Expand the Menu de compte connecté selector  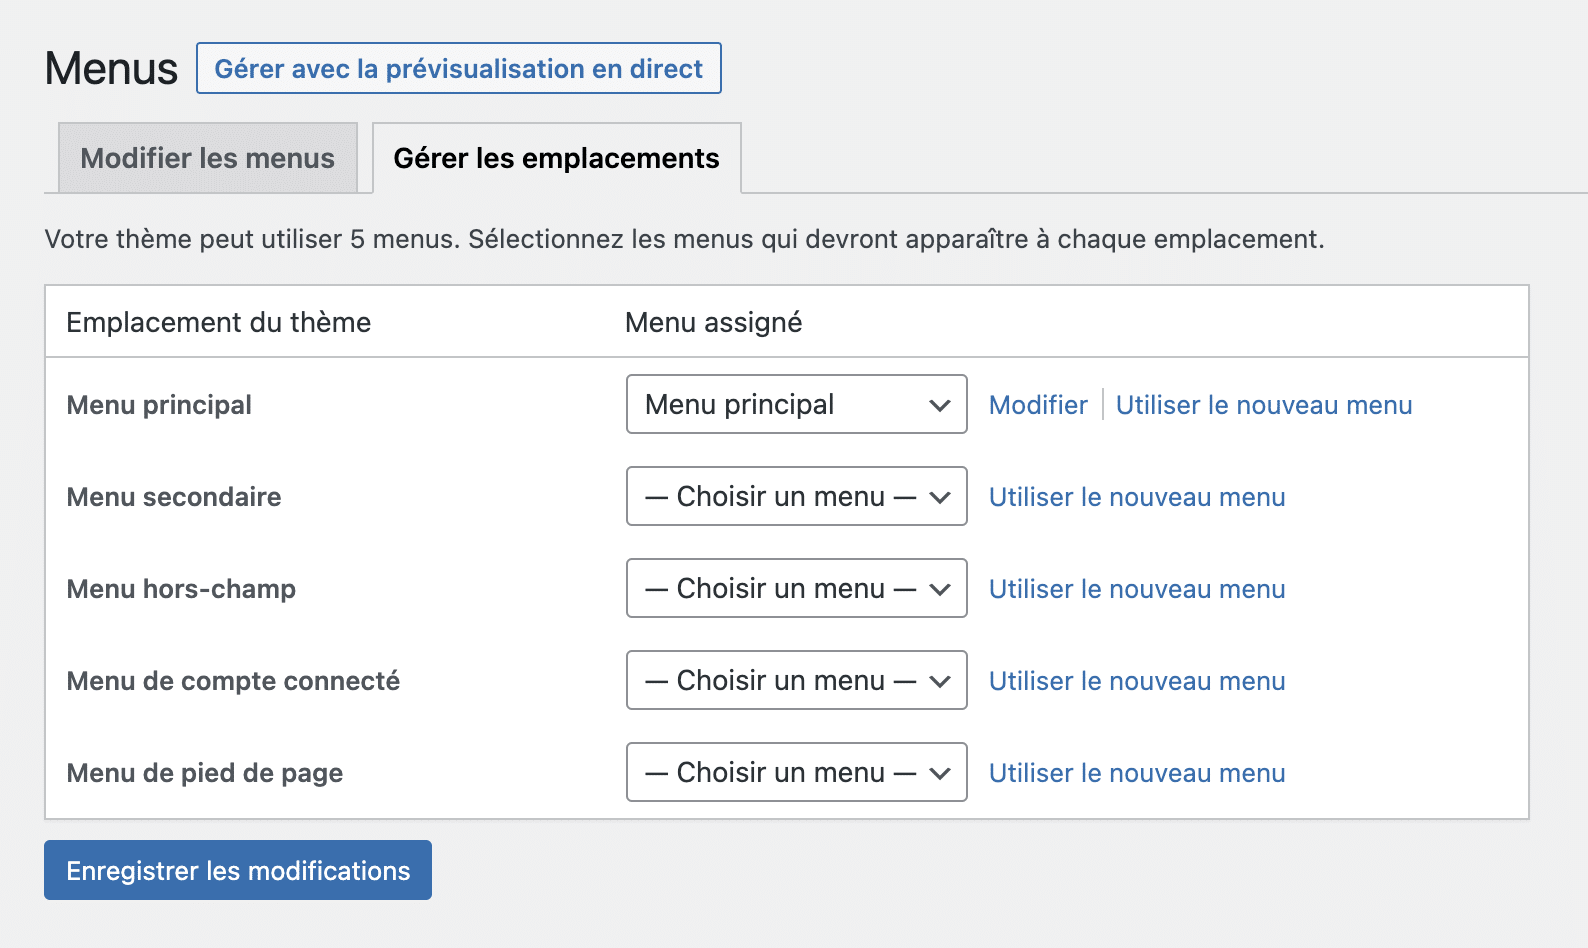pyautogui.click(x=795, y=680)
